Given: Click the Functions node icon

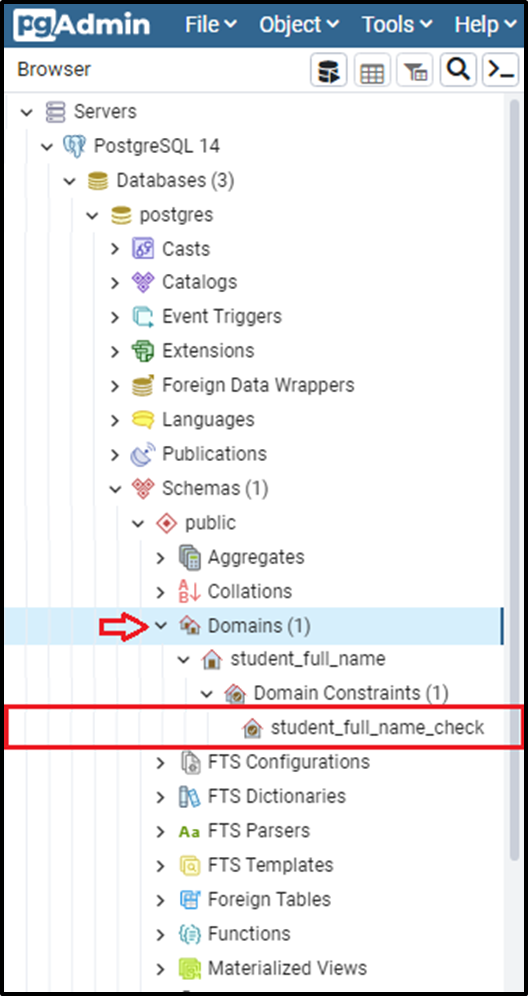Looking at the screenshot, I should (189, 934).
